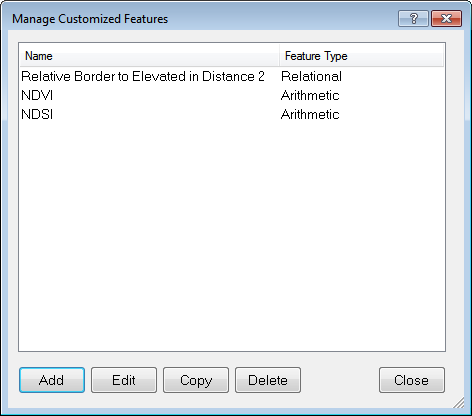The image size is (472, 416).
Task: Close the dialog using the red X
Action: (x=446, y=18)
